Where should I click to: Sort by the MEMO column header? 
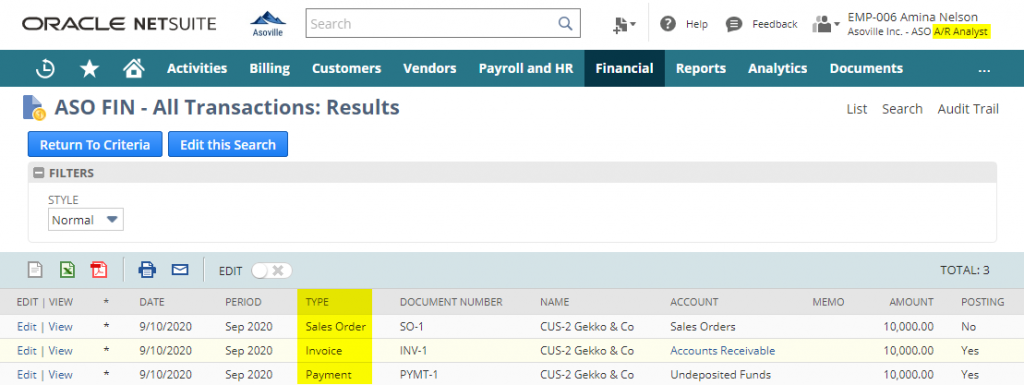point(828,302)
